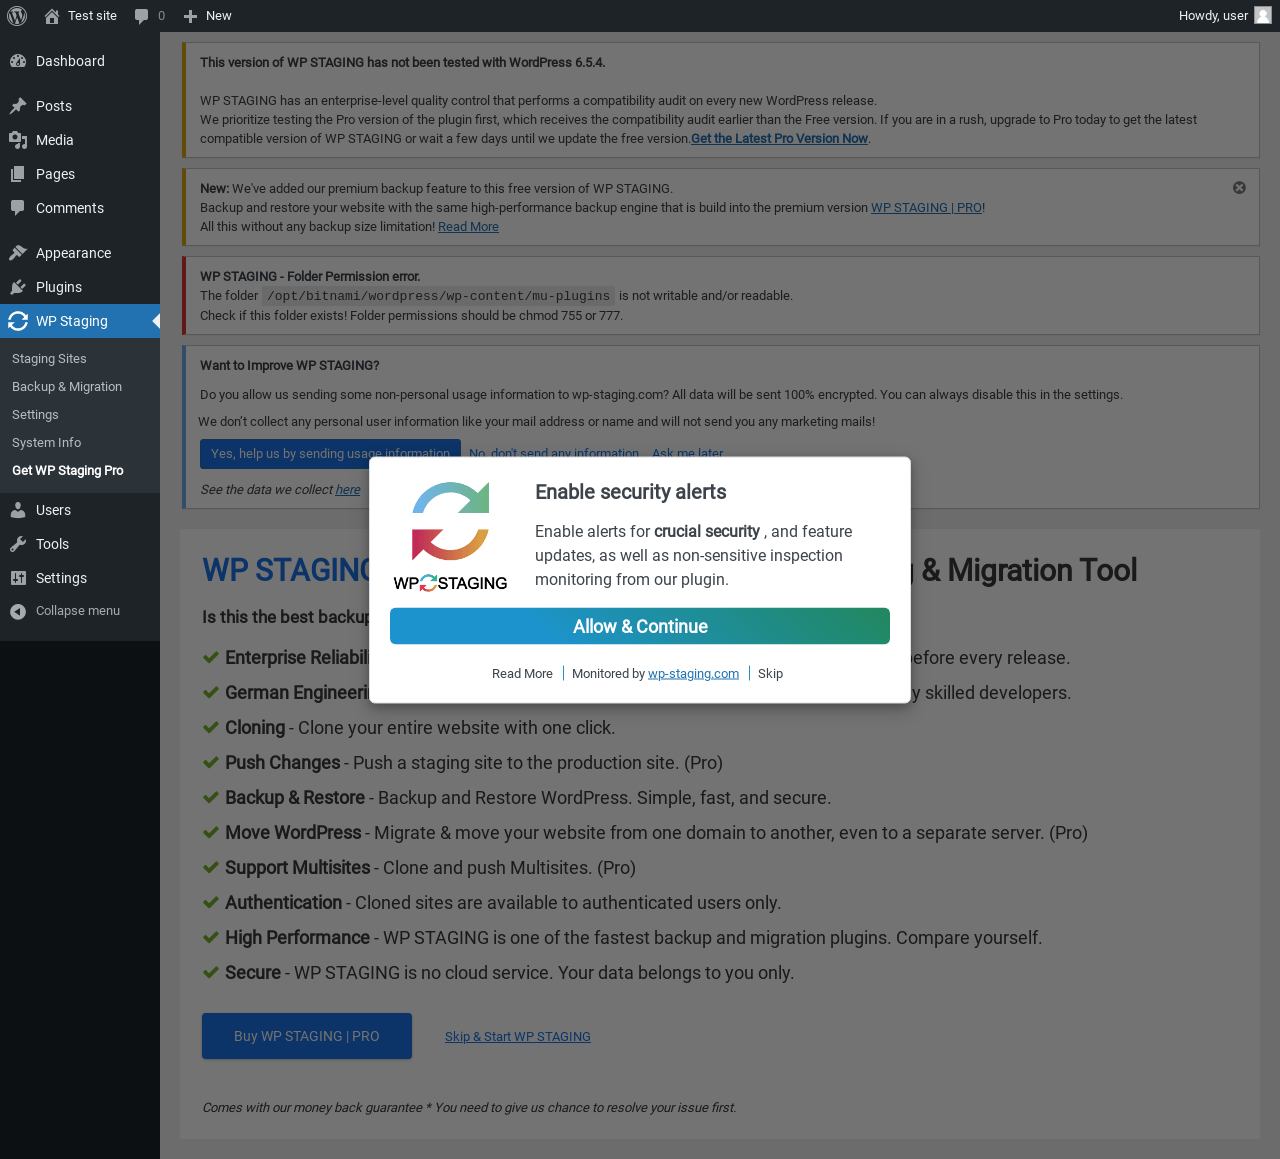Screen dimensions: 1280x1159
Task: Open System Info submenu item
Action: click(x=47, y=443)
